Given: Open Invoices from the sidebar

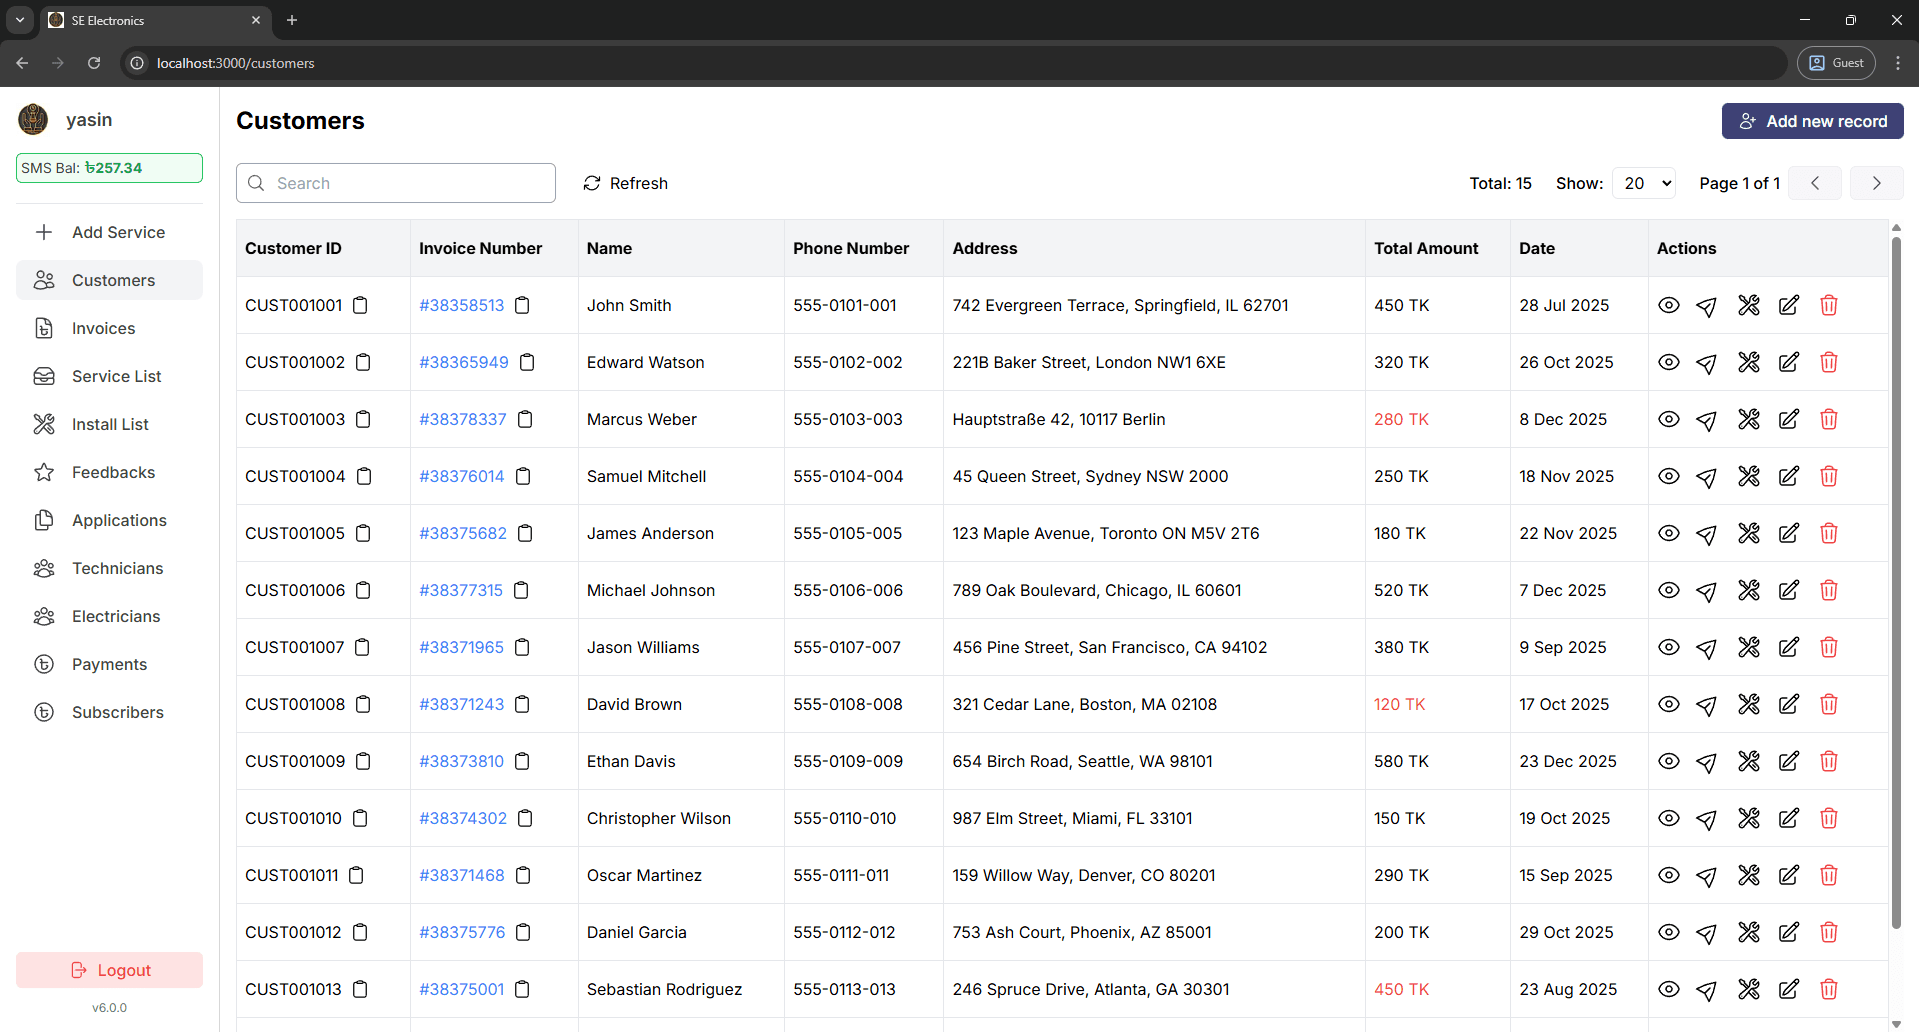Looking at the screenshot, I should click(103, 328).
